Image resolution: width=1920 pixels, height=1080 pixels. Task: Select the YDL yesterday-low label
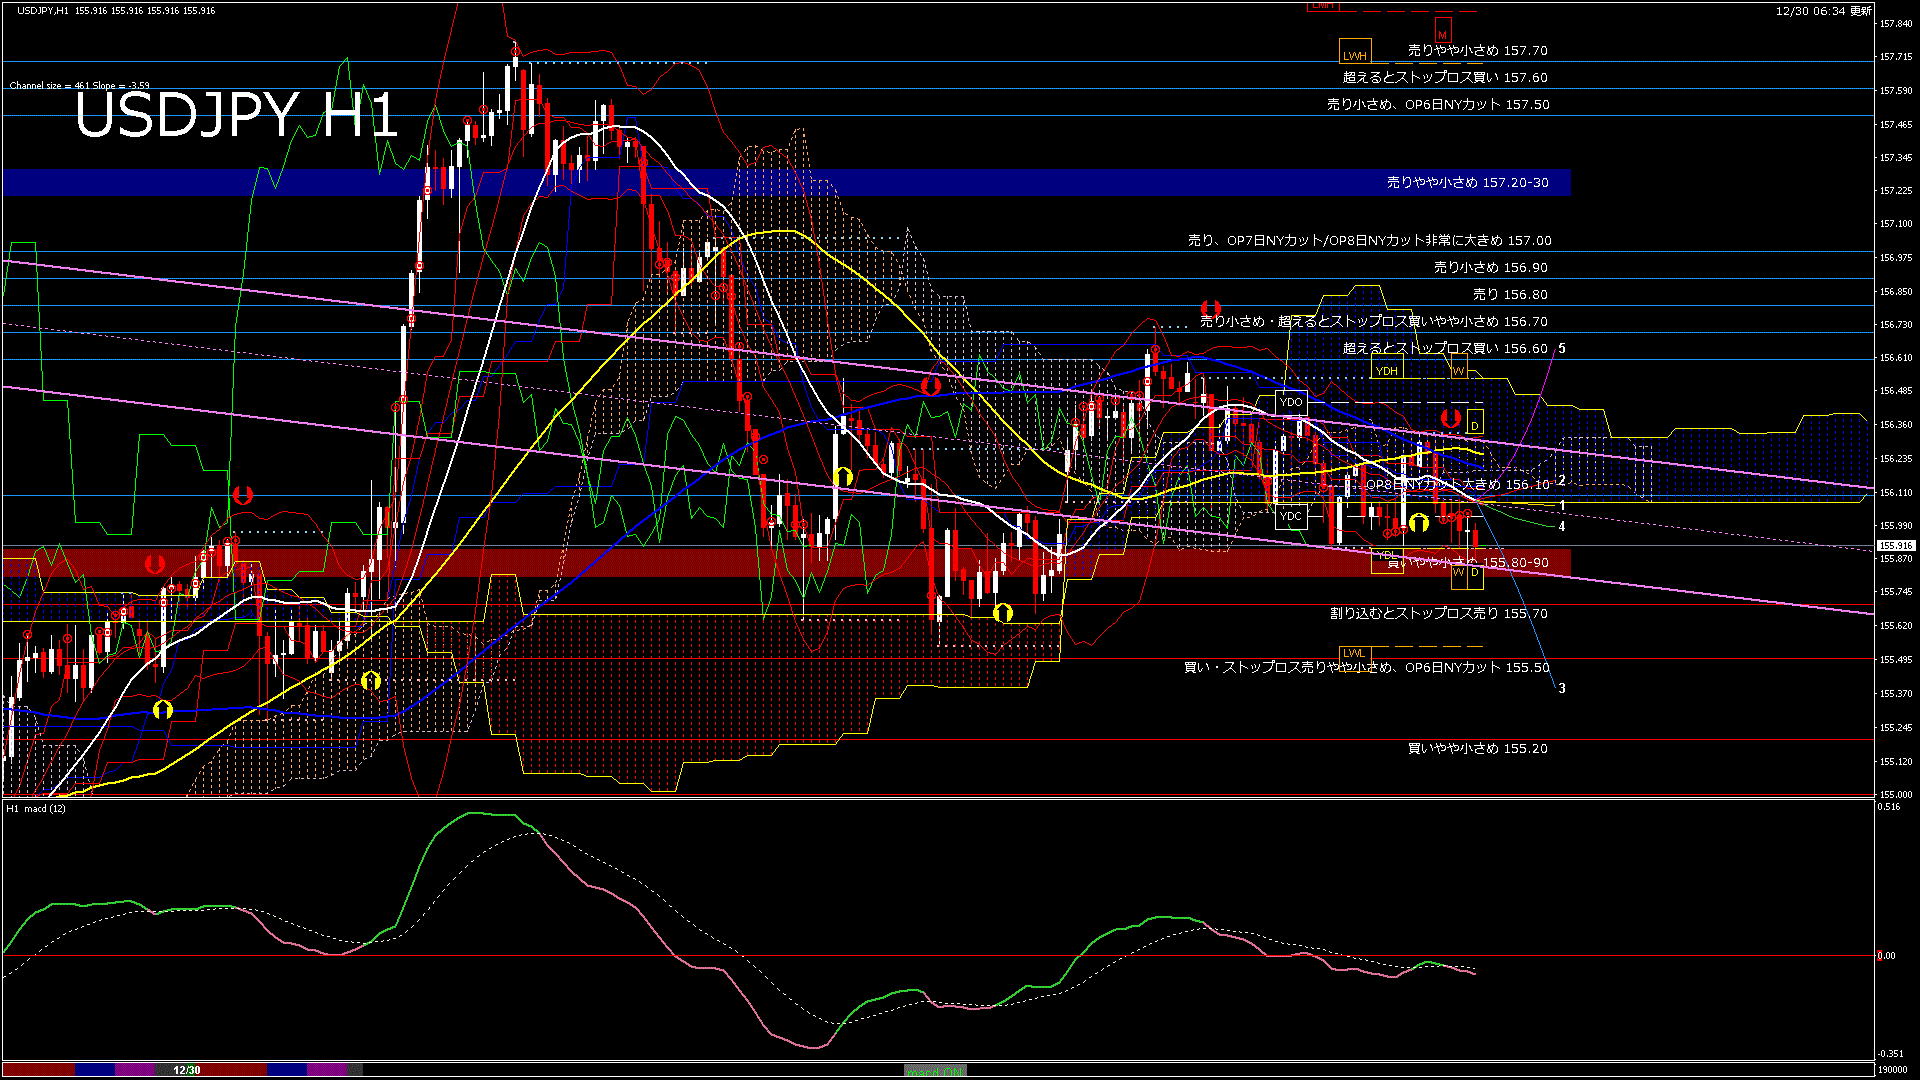point(1387,553)
